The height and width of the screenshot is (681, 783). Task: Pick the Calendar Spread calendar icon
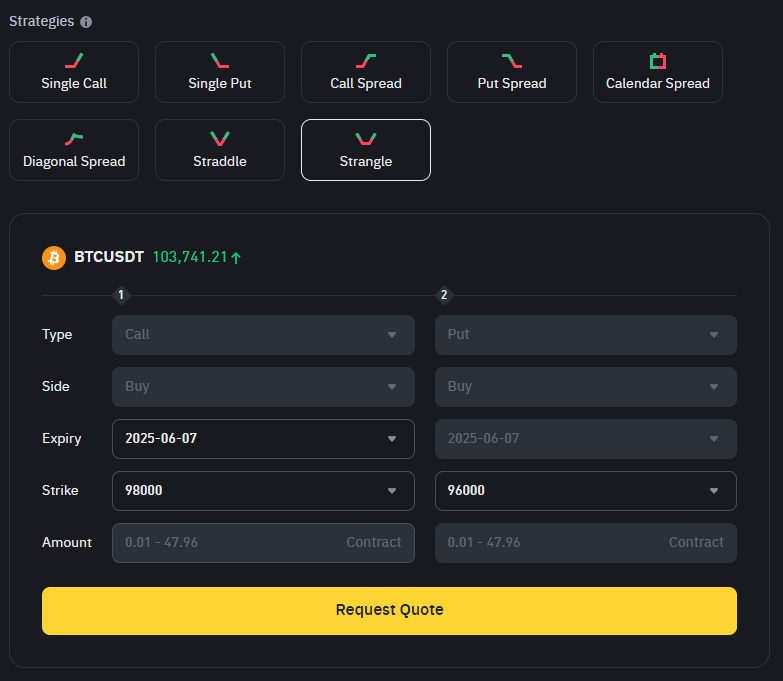(658, 61)
